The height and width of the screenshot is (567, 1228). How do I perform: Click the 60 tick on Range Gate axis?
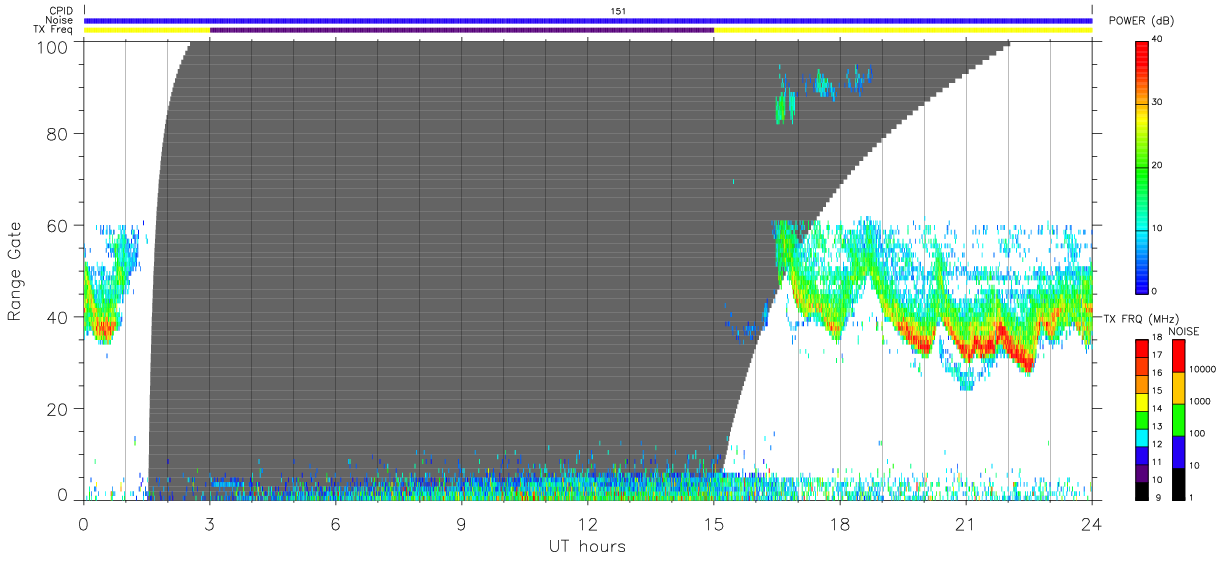58,225
